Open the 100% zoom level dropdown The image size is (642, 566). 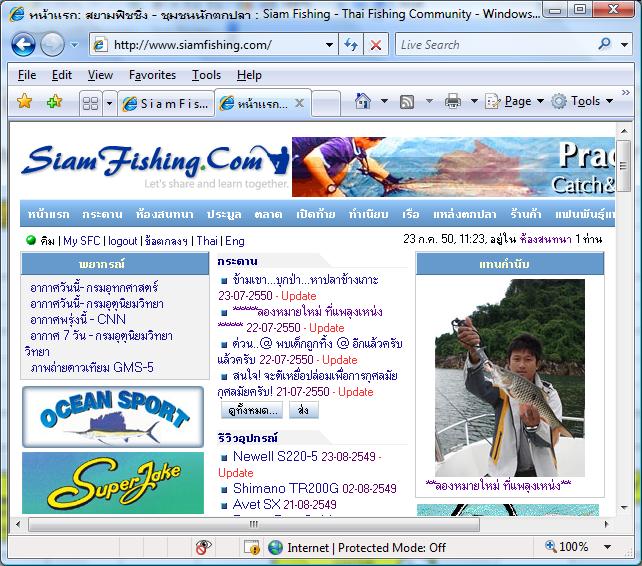tap(608, 547)
